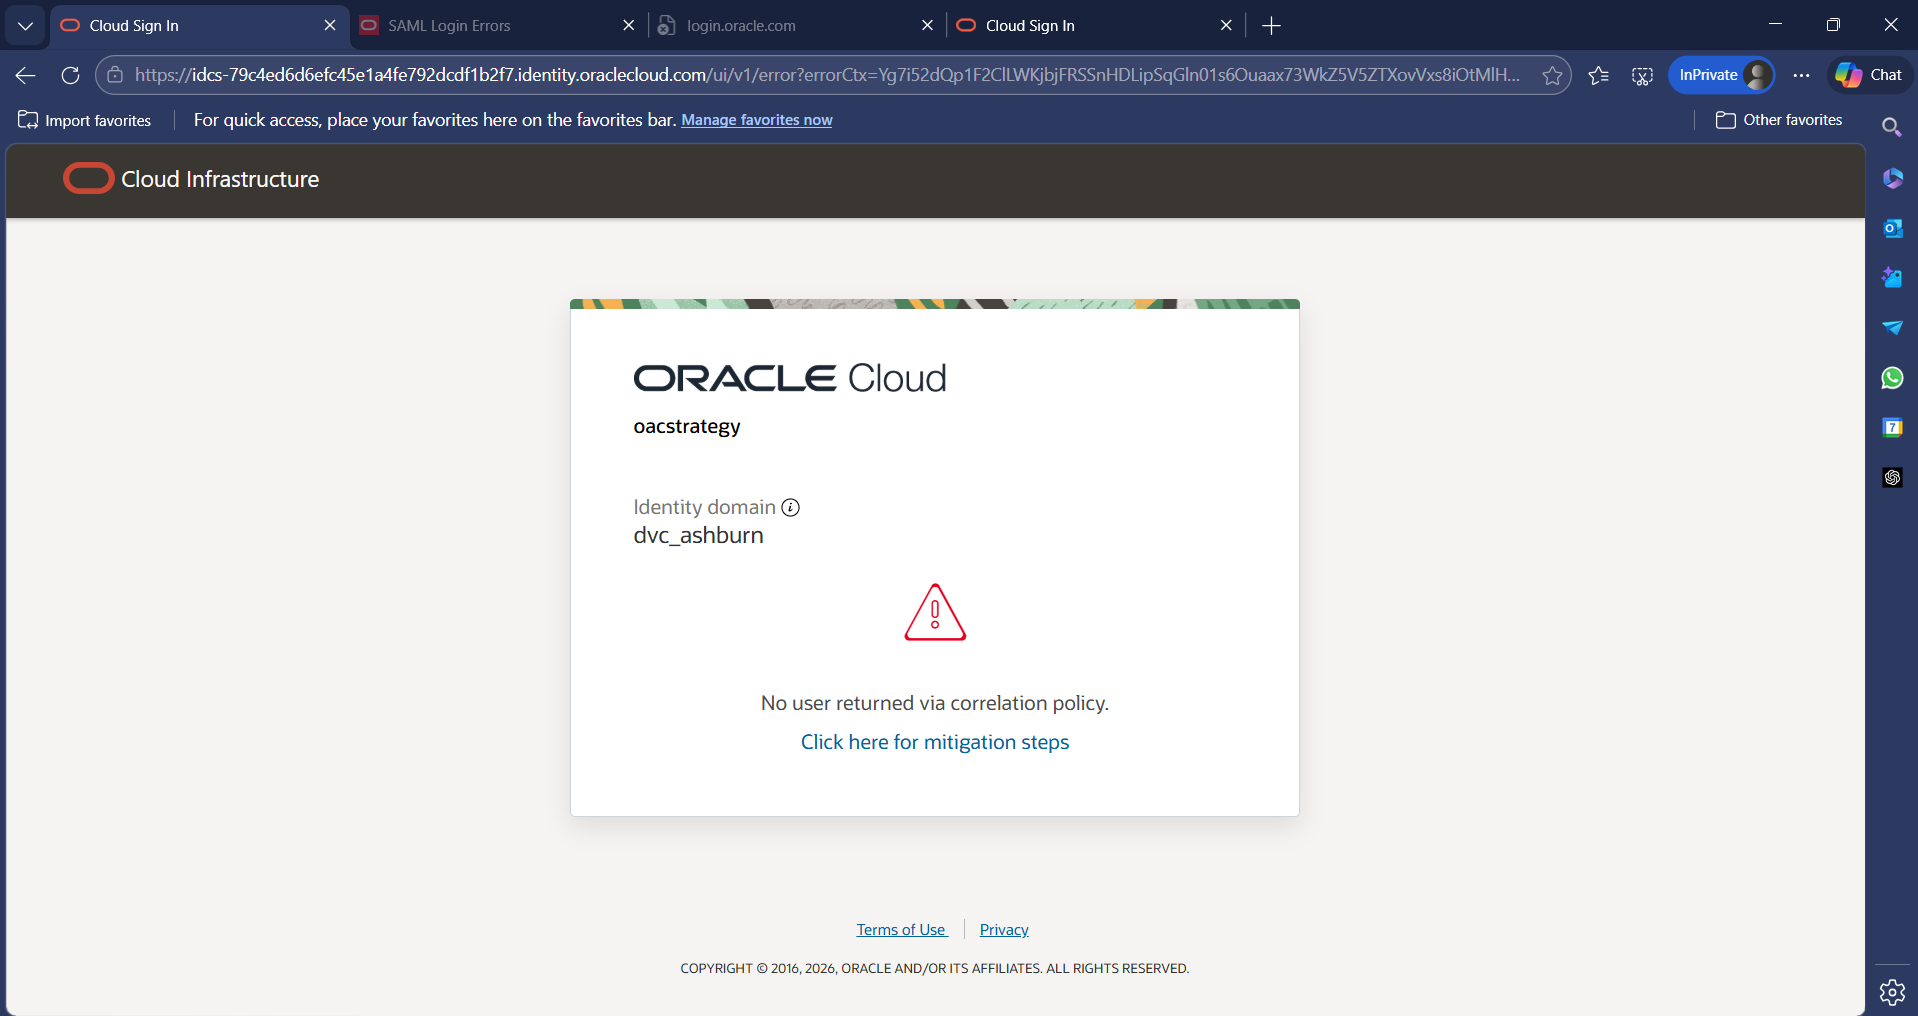
Task: Close the login.oracle.com tab
Action: [927, 26]
